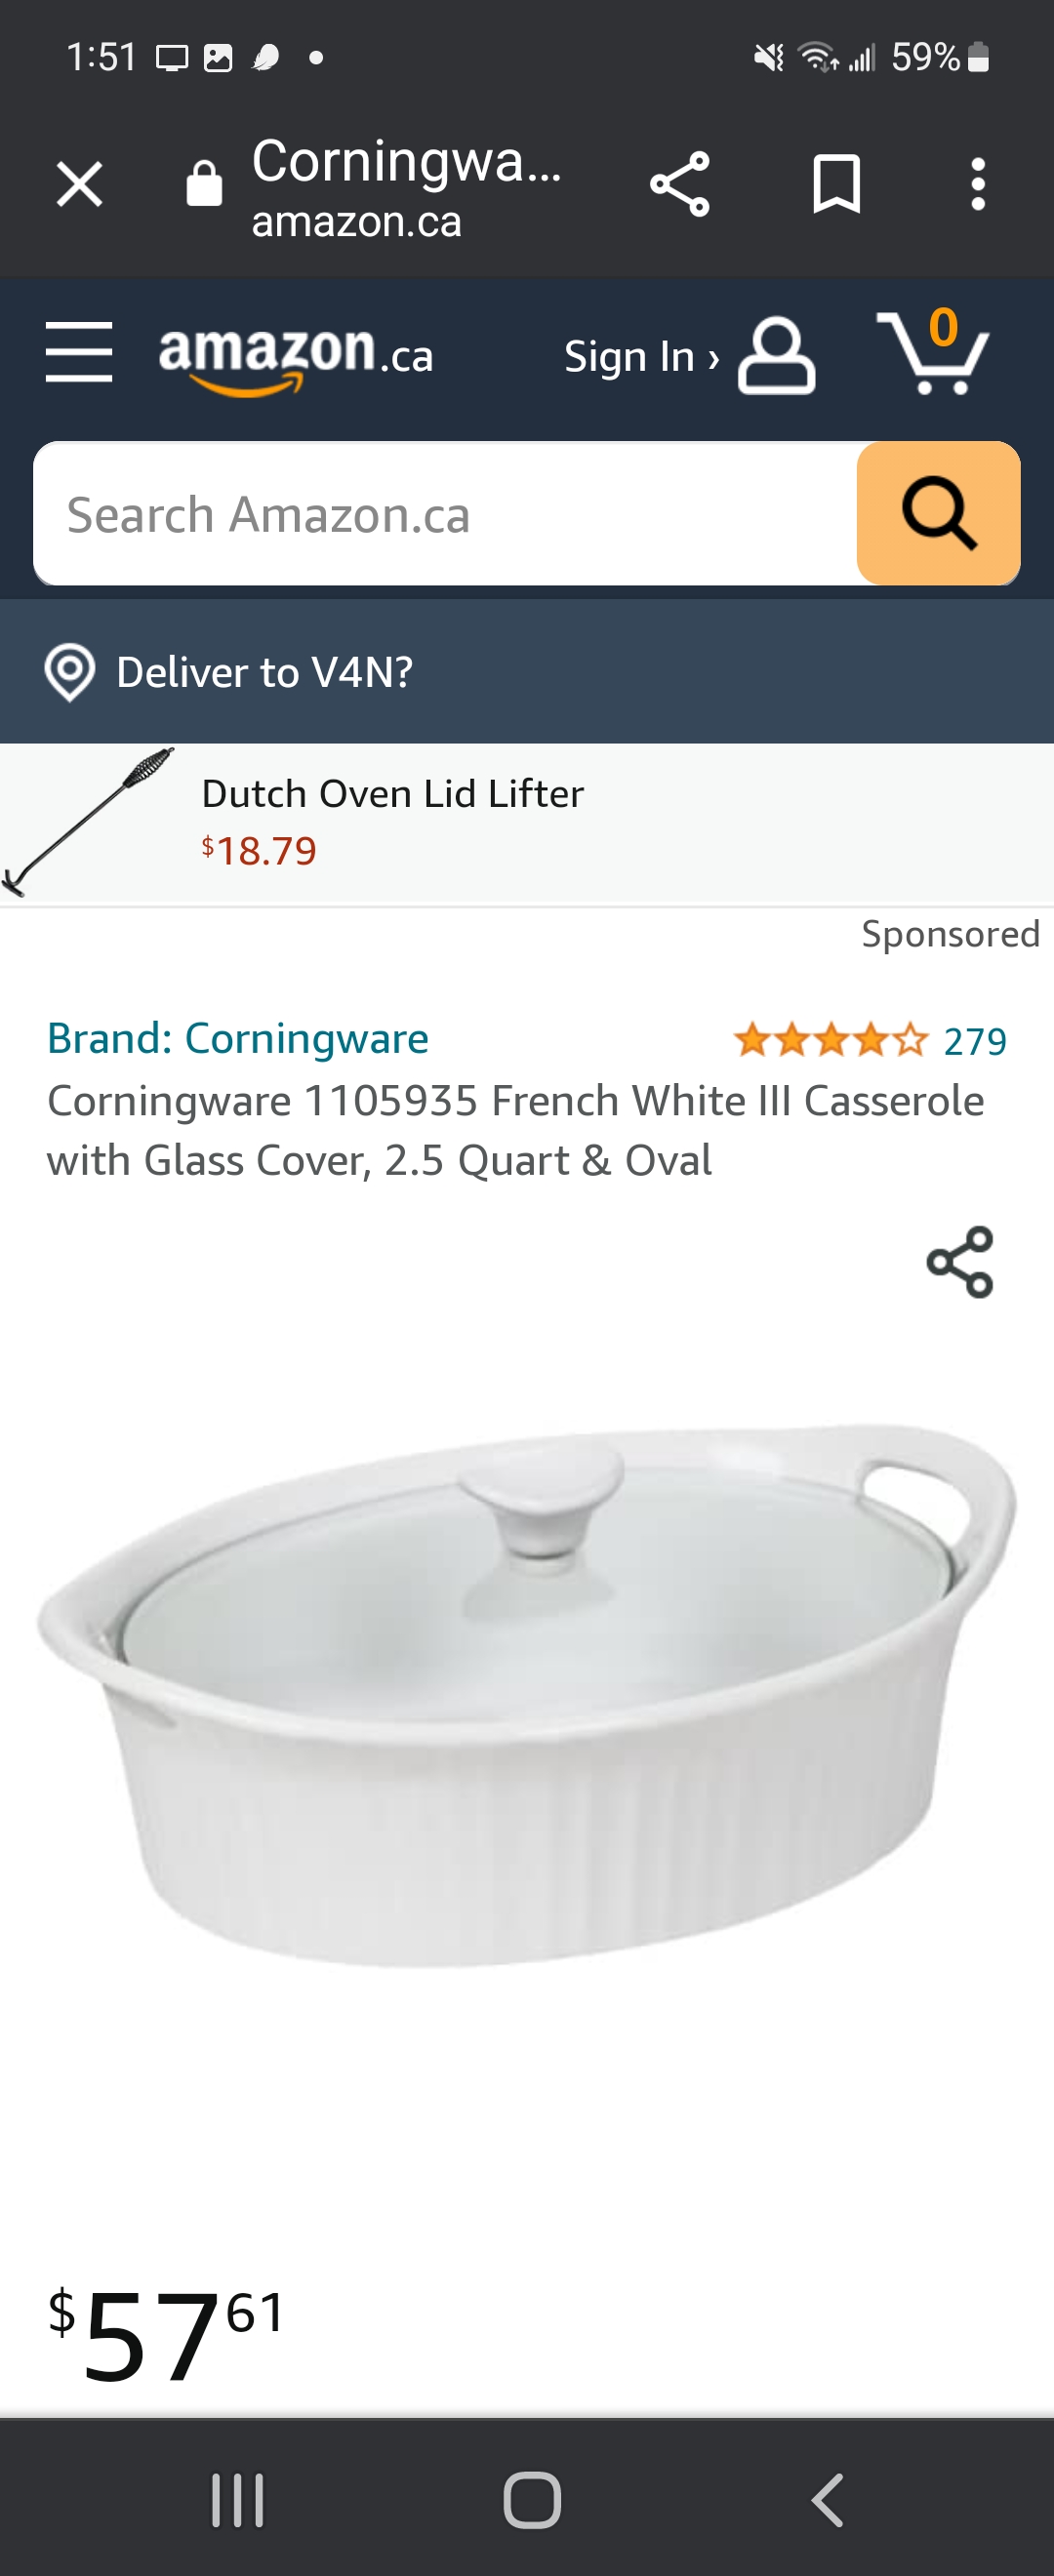This screenshot has width=1054, height=2576.
Task: Open the 279 reviews count
Action: [x=975, y=1042]
